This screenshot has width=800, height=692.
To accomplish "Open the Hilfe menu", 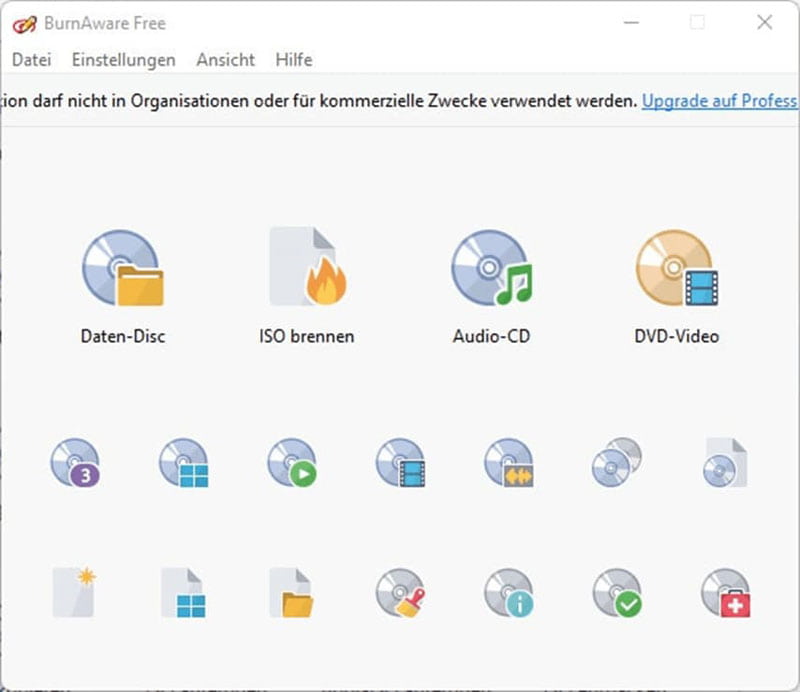I will pos(294,60).
